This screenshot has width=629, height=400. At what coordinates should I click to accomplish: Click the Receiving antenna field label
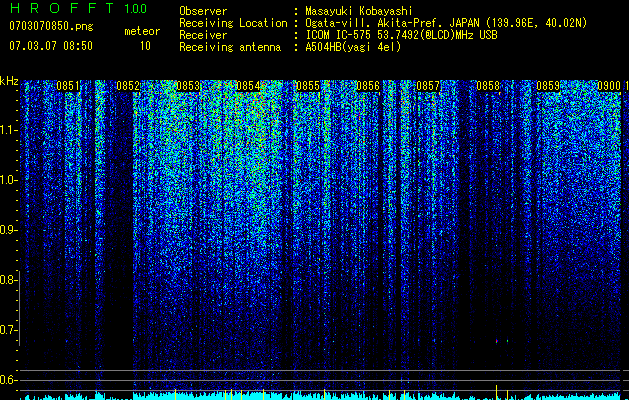pos(230,47)
